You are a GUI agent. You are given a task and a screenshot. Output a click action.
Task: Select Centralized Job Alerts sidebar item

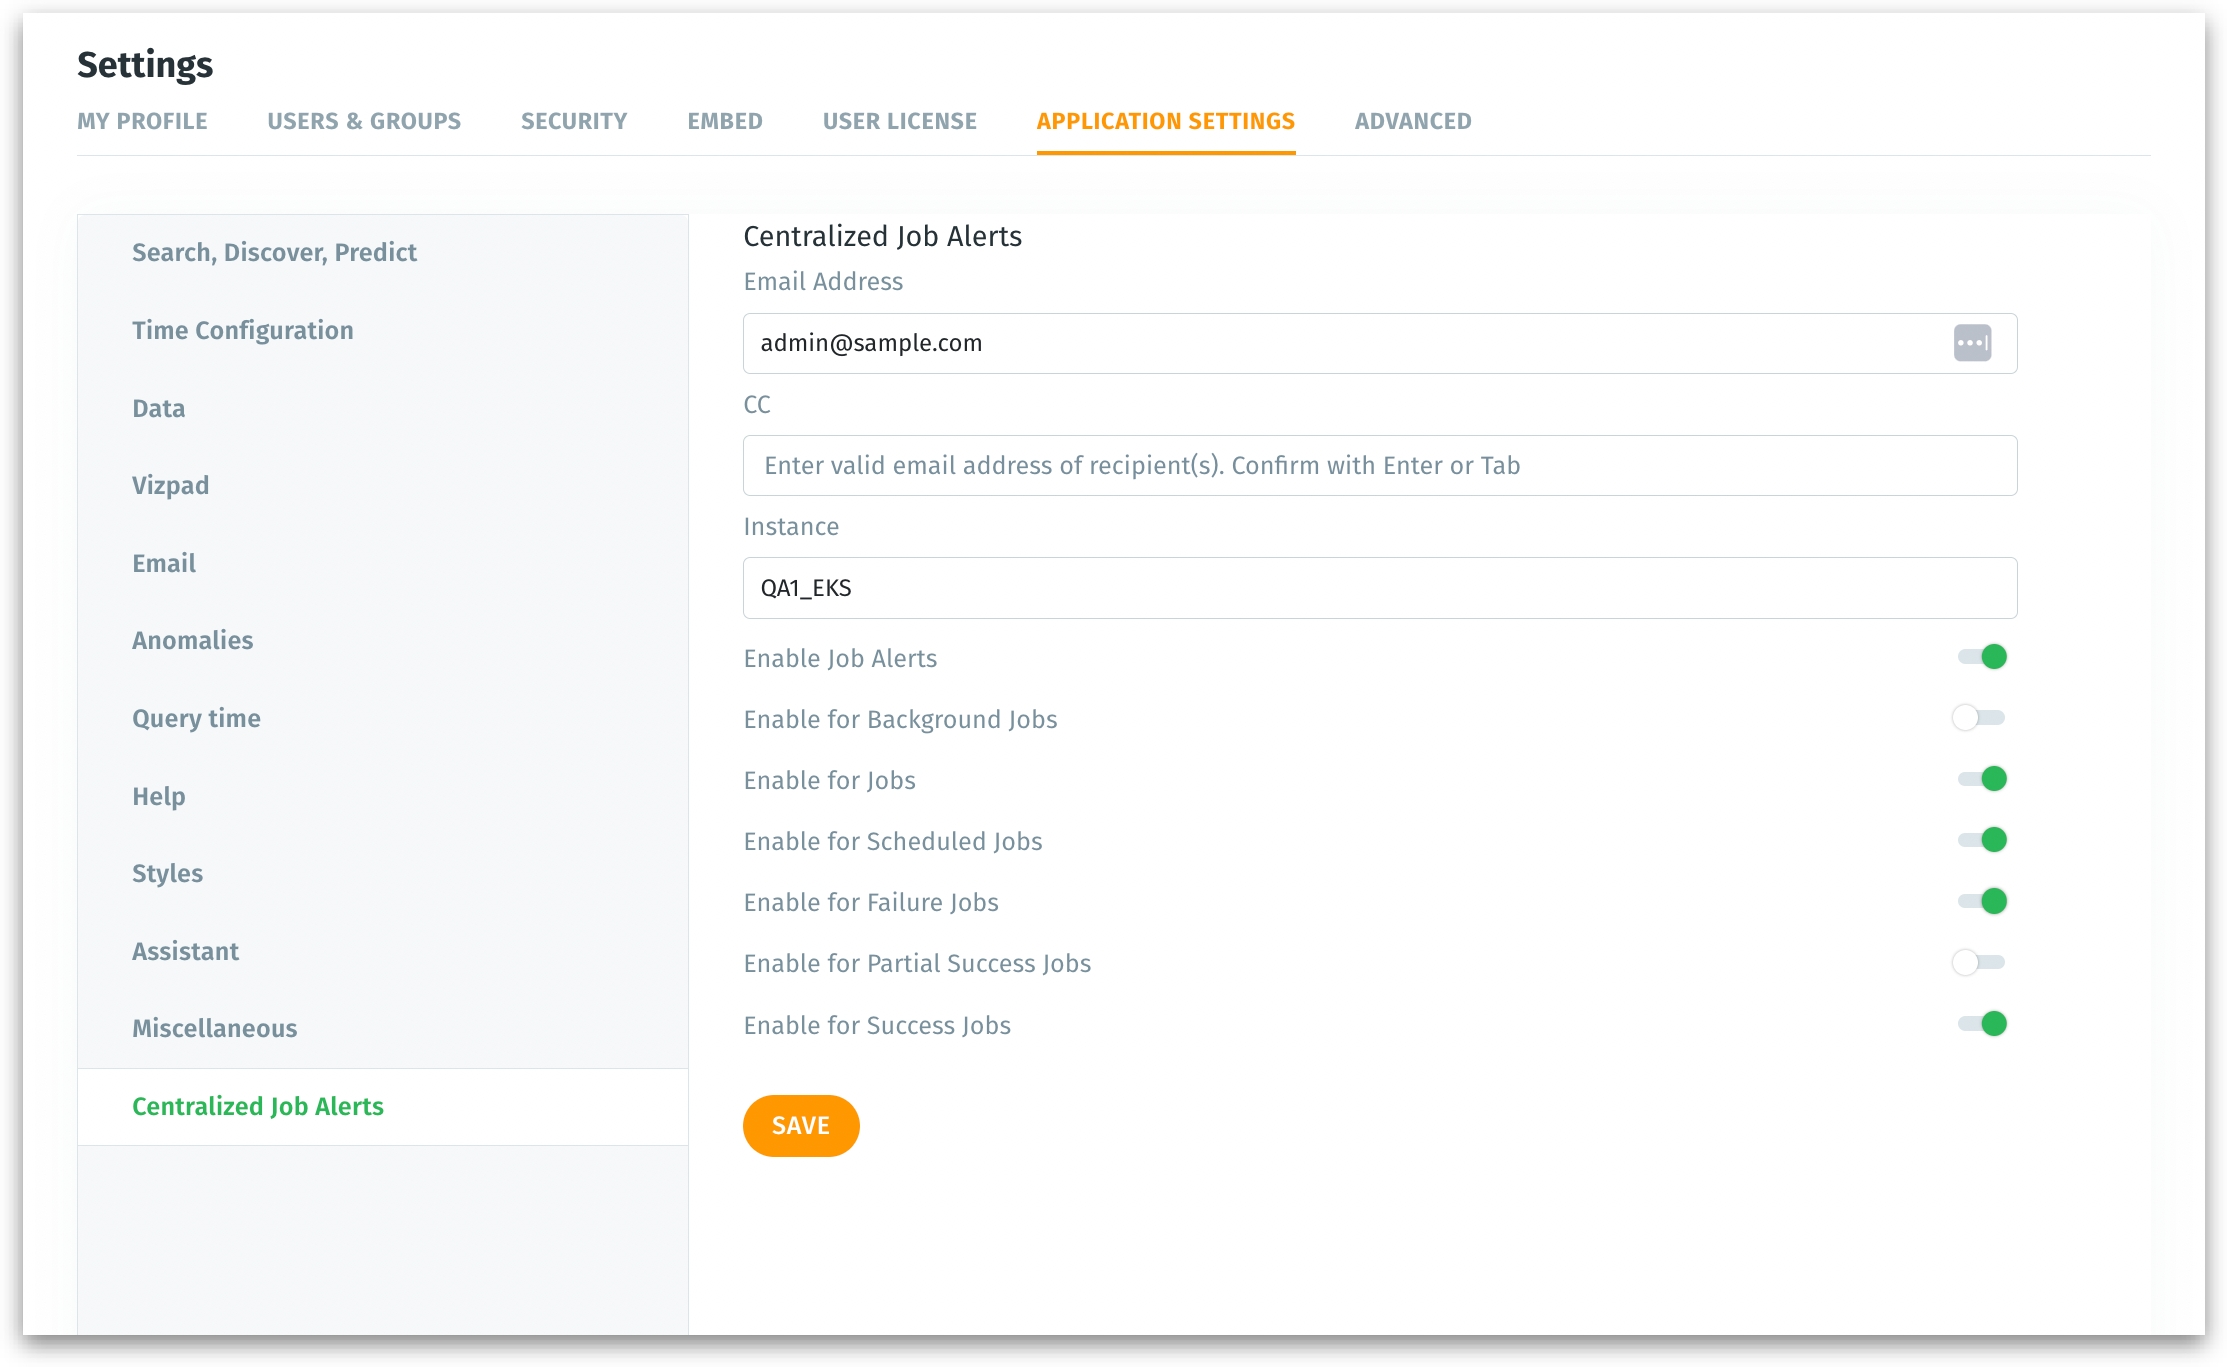tap(383, 1107)
